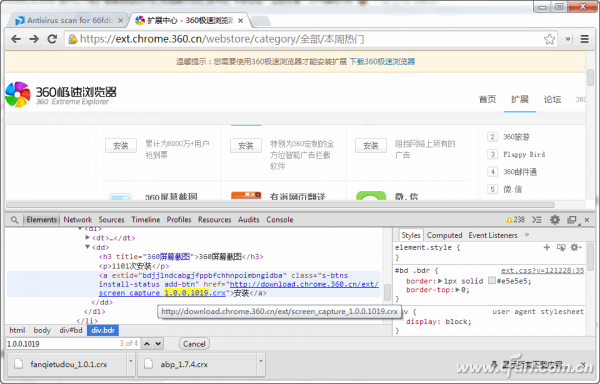Close the DevTools panel
Viewport: 600px width, 384px height.
pos(587,220)
